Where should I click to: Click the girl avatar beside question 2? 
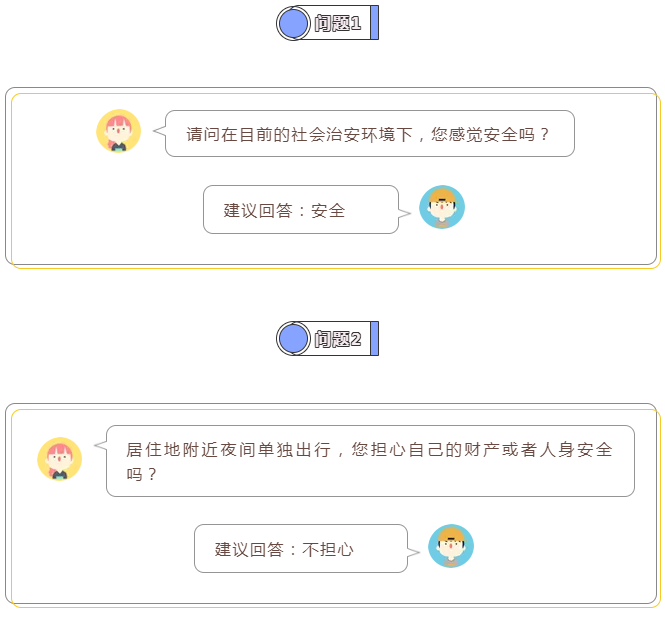click(x=59, y=459)
